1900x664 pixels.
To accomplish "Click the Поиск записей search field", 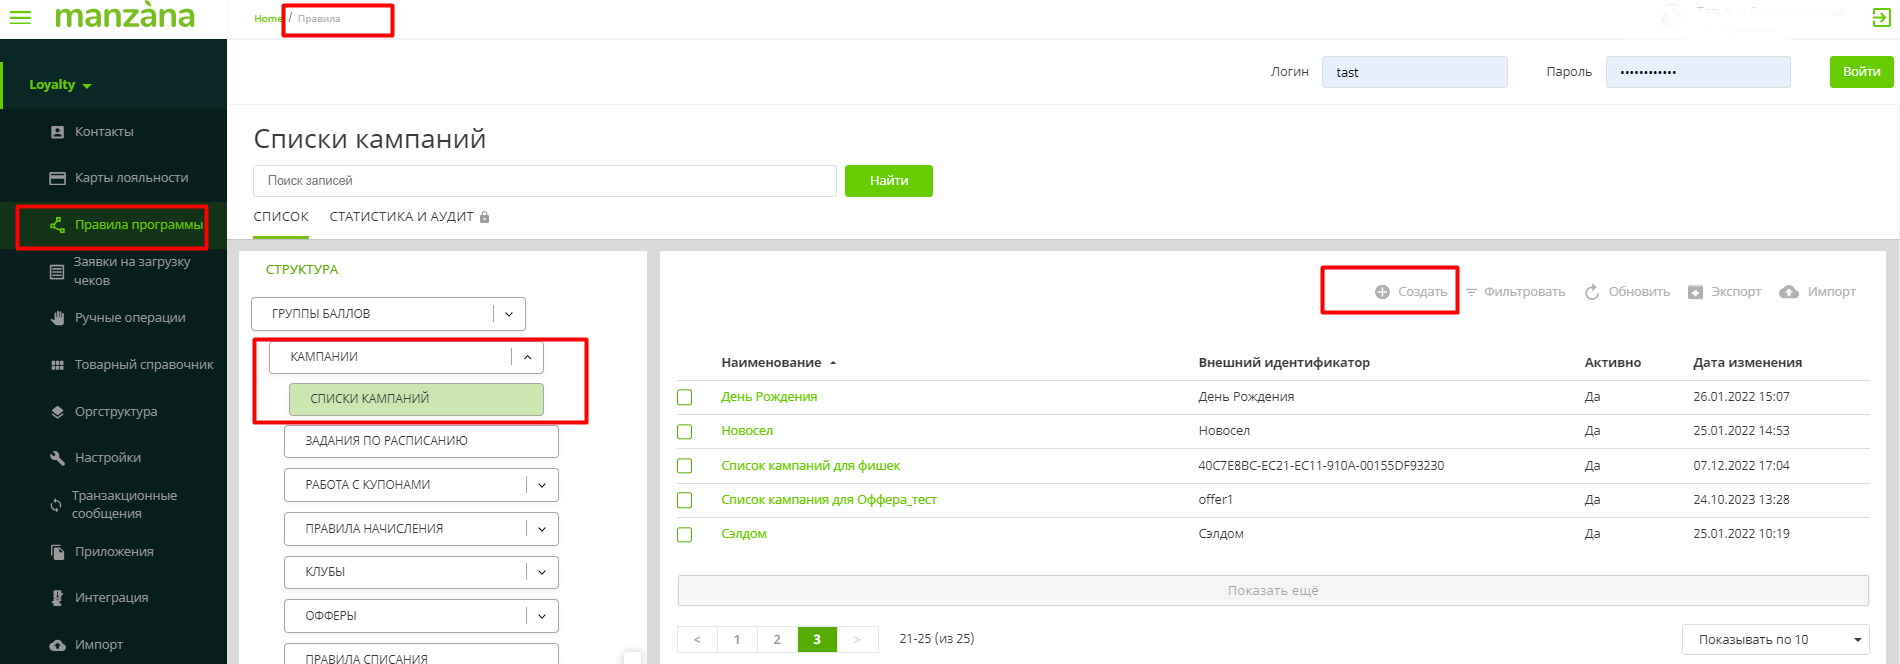I will point(544,181).
